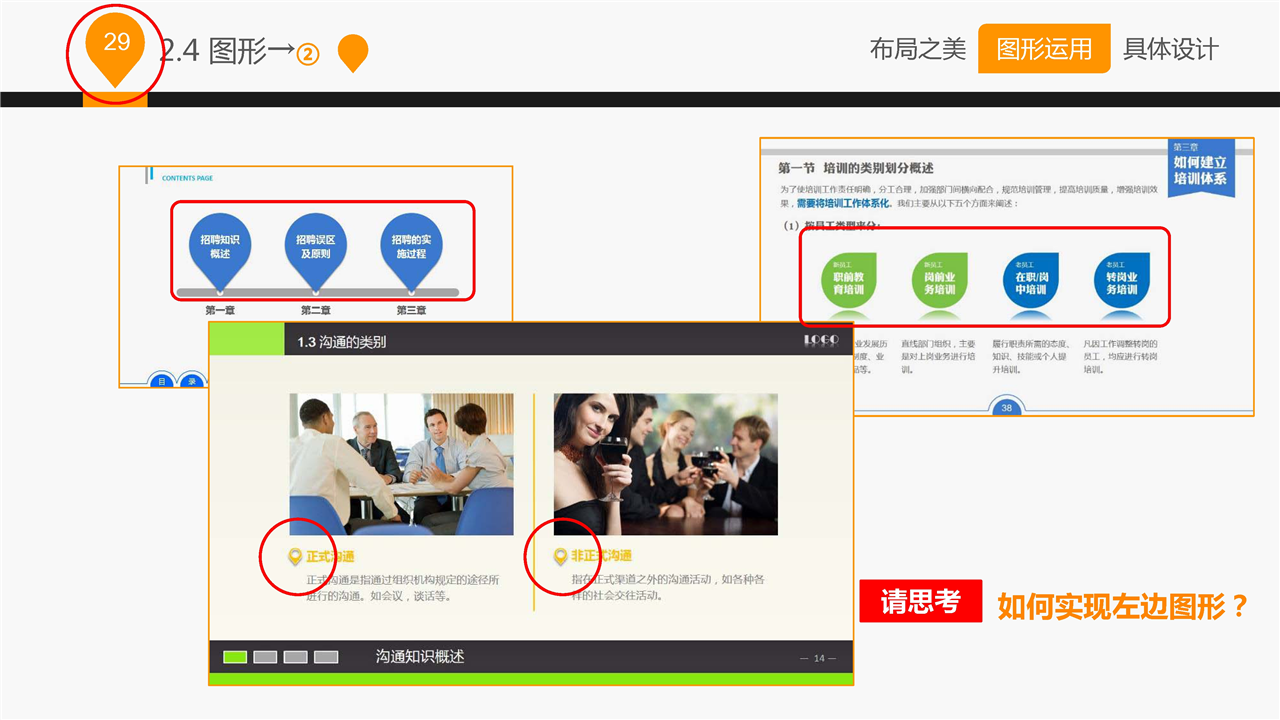1280x720 pixels.
Task: Switch to the 布局之美 tab
Action: (917, 49)
